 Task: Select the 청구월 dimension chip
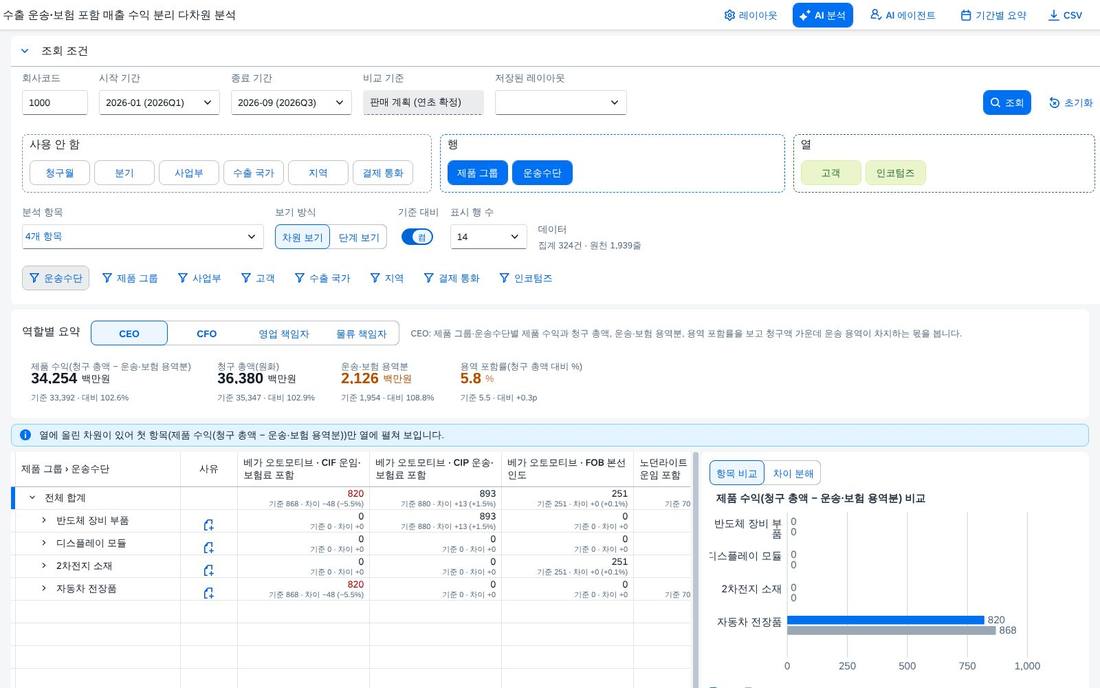click(60, 173)
